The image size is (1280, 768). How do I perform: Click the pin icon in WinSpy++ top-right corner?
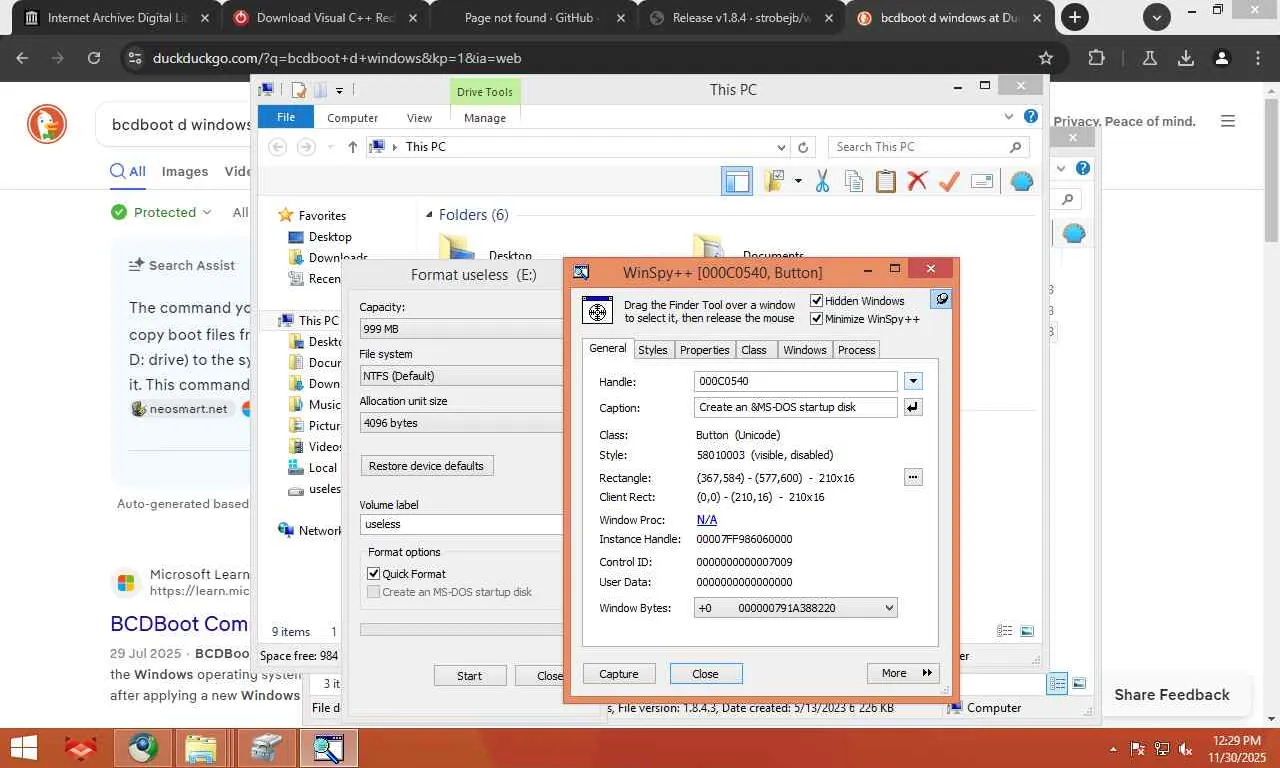(x=940, y=299)
